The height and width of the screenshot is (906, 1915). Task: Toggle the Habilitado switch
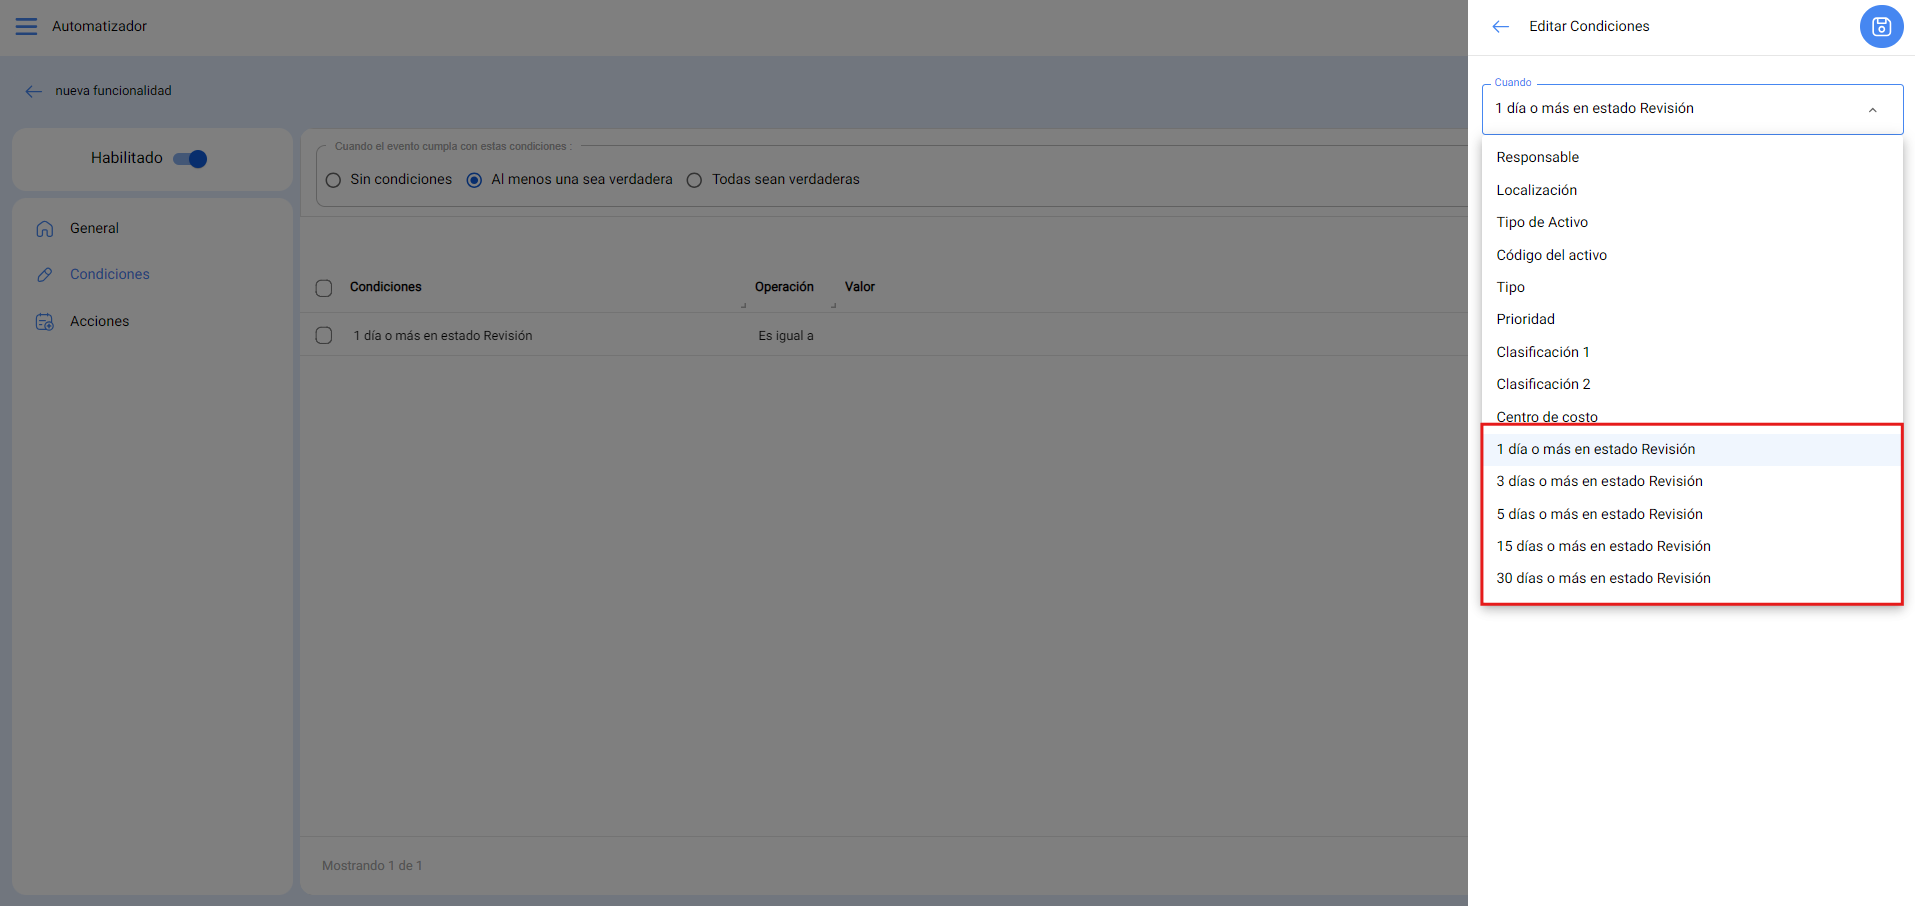click(x=190, y=159)
